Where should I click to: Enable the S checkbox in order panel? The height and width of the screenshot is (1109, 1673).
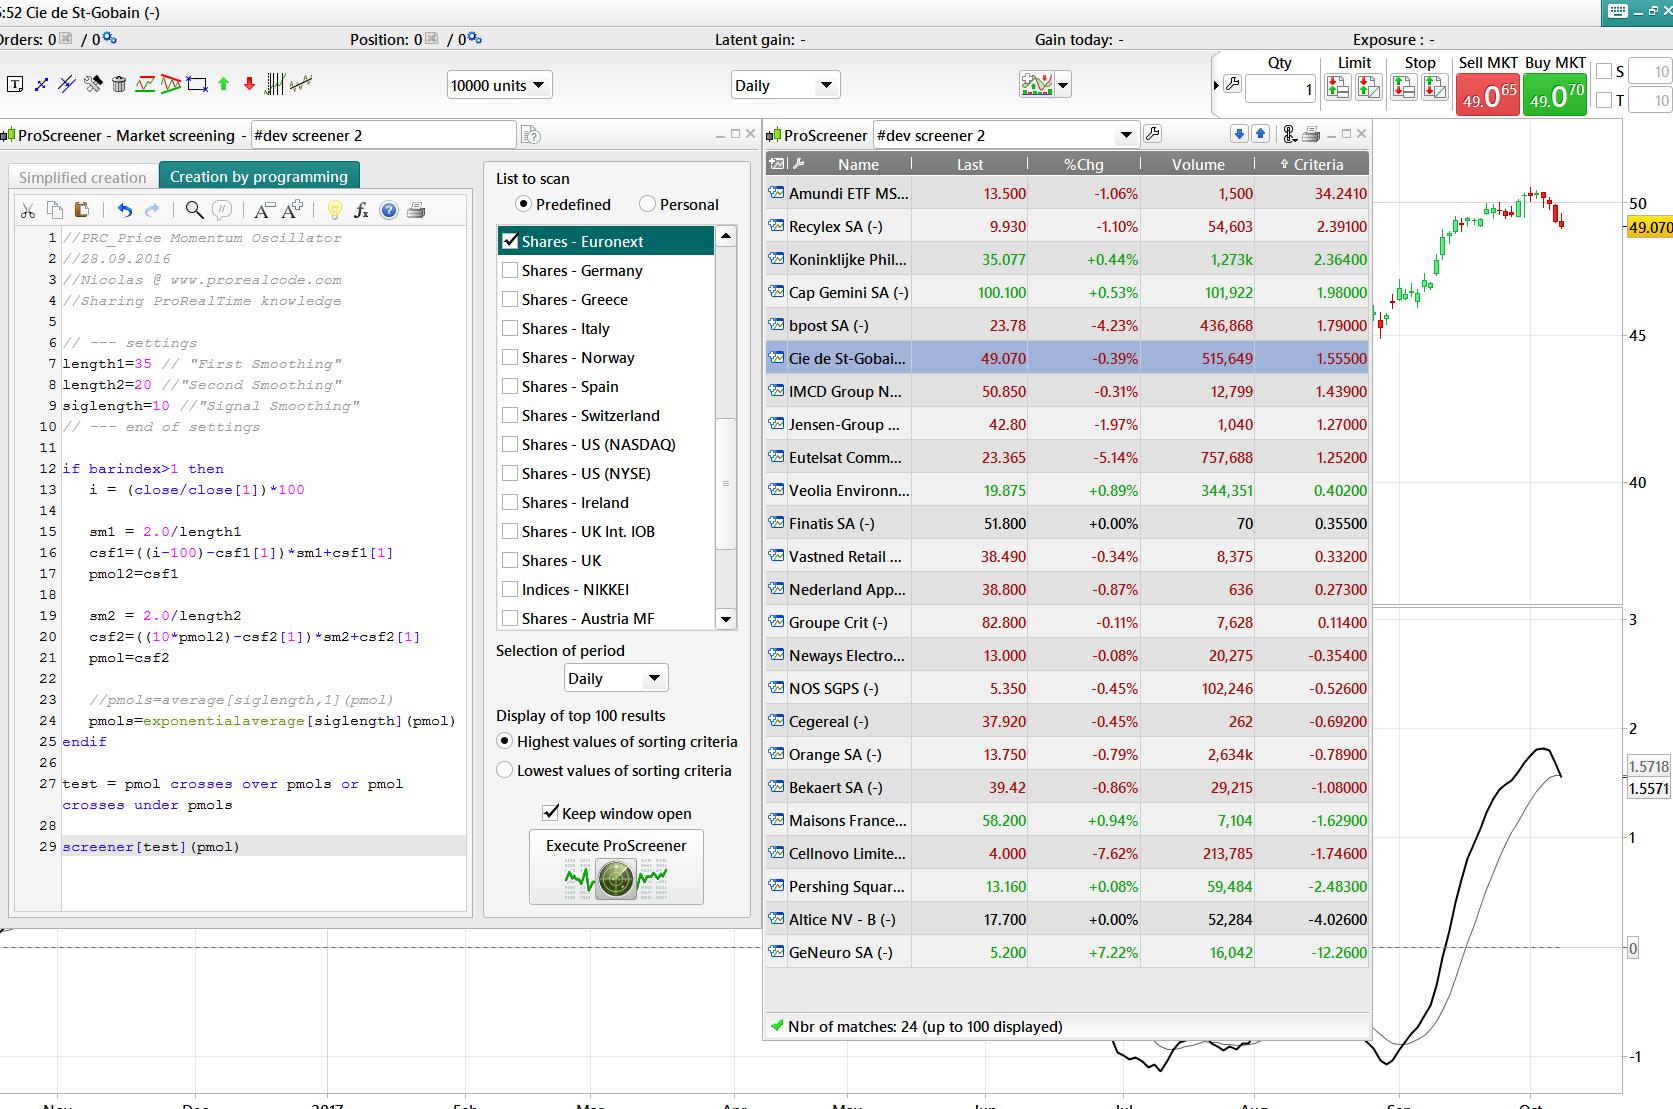point(1604,71)
